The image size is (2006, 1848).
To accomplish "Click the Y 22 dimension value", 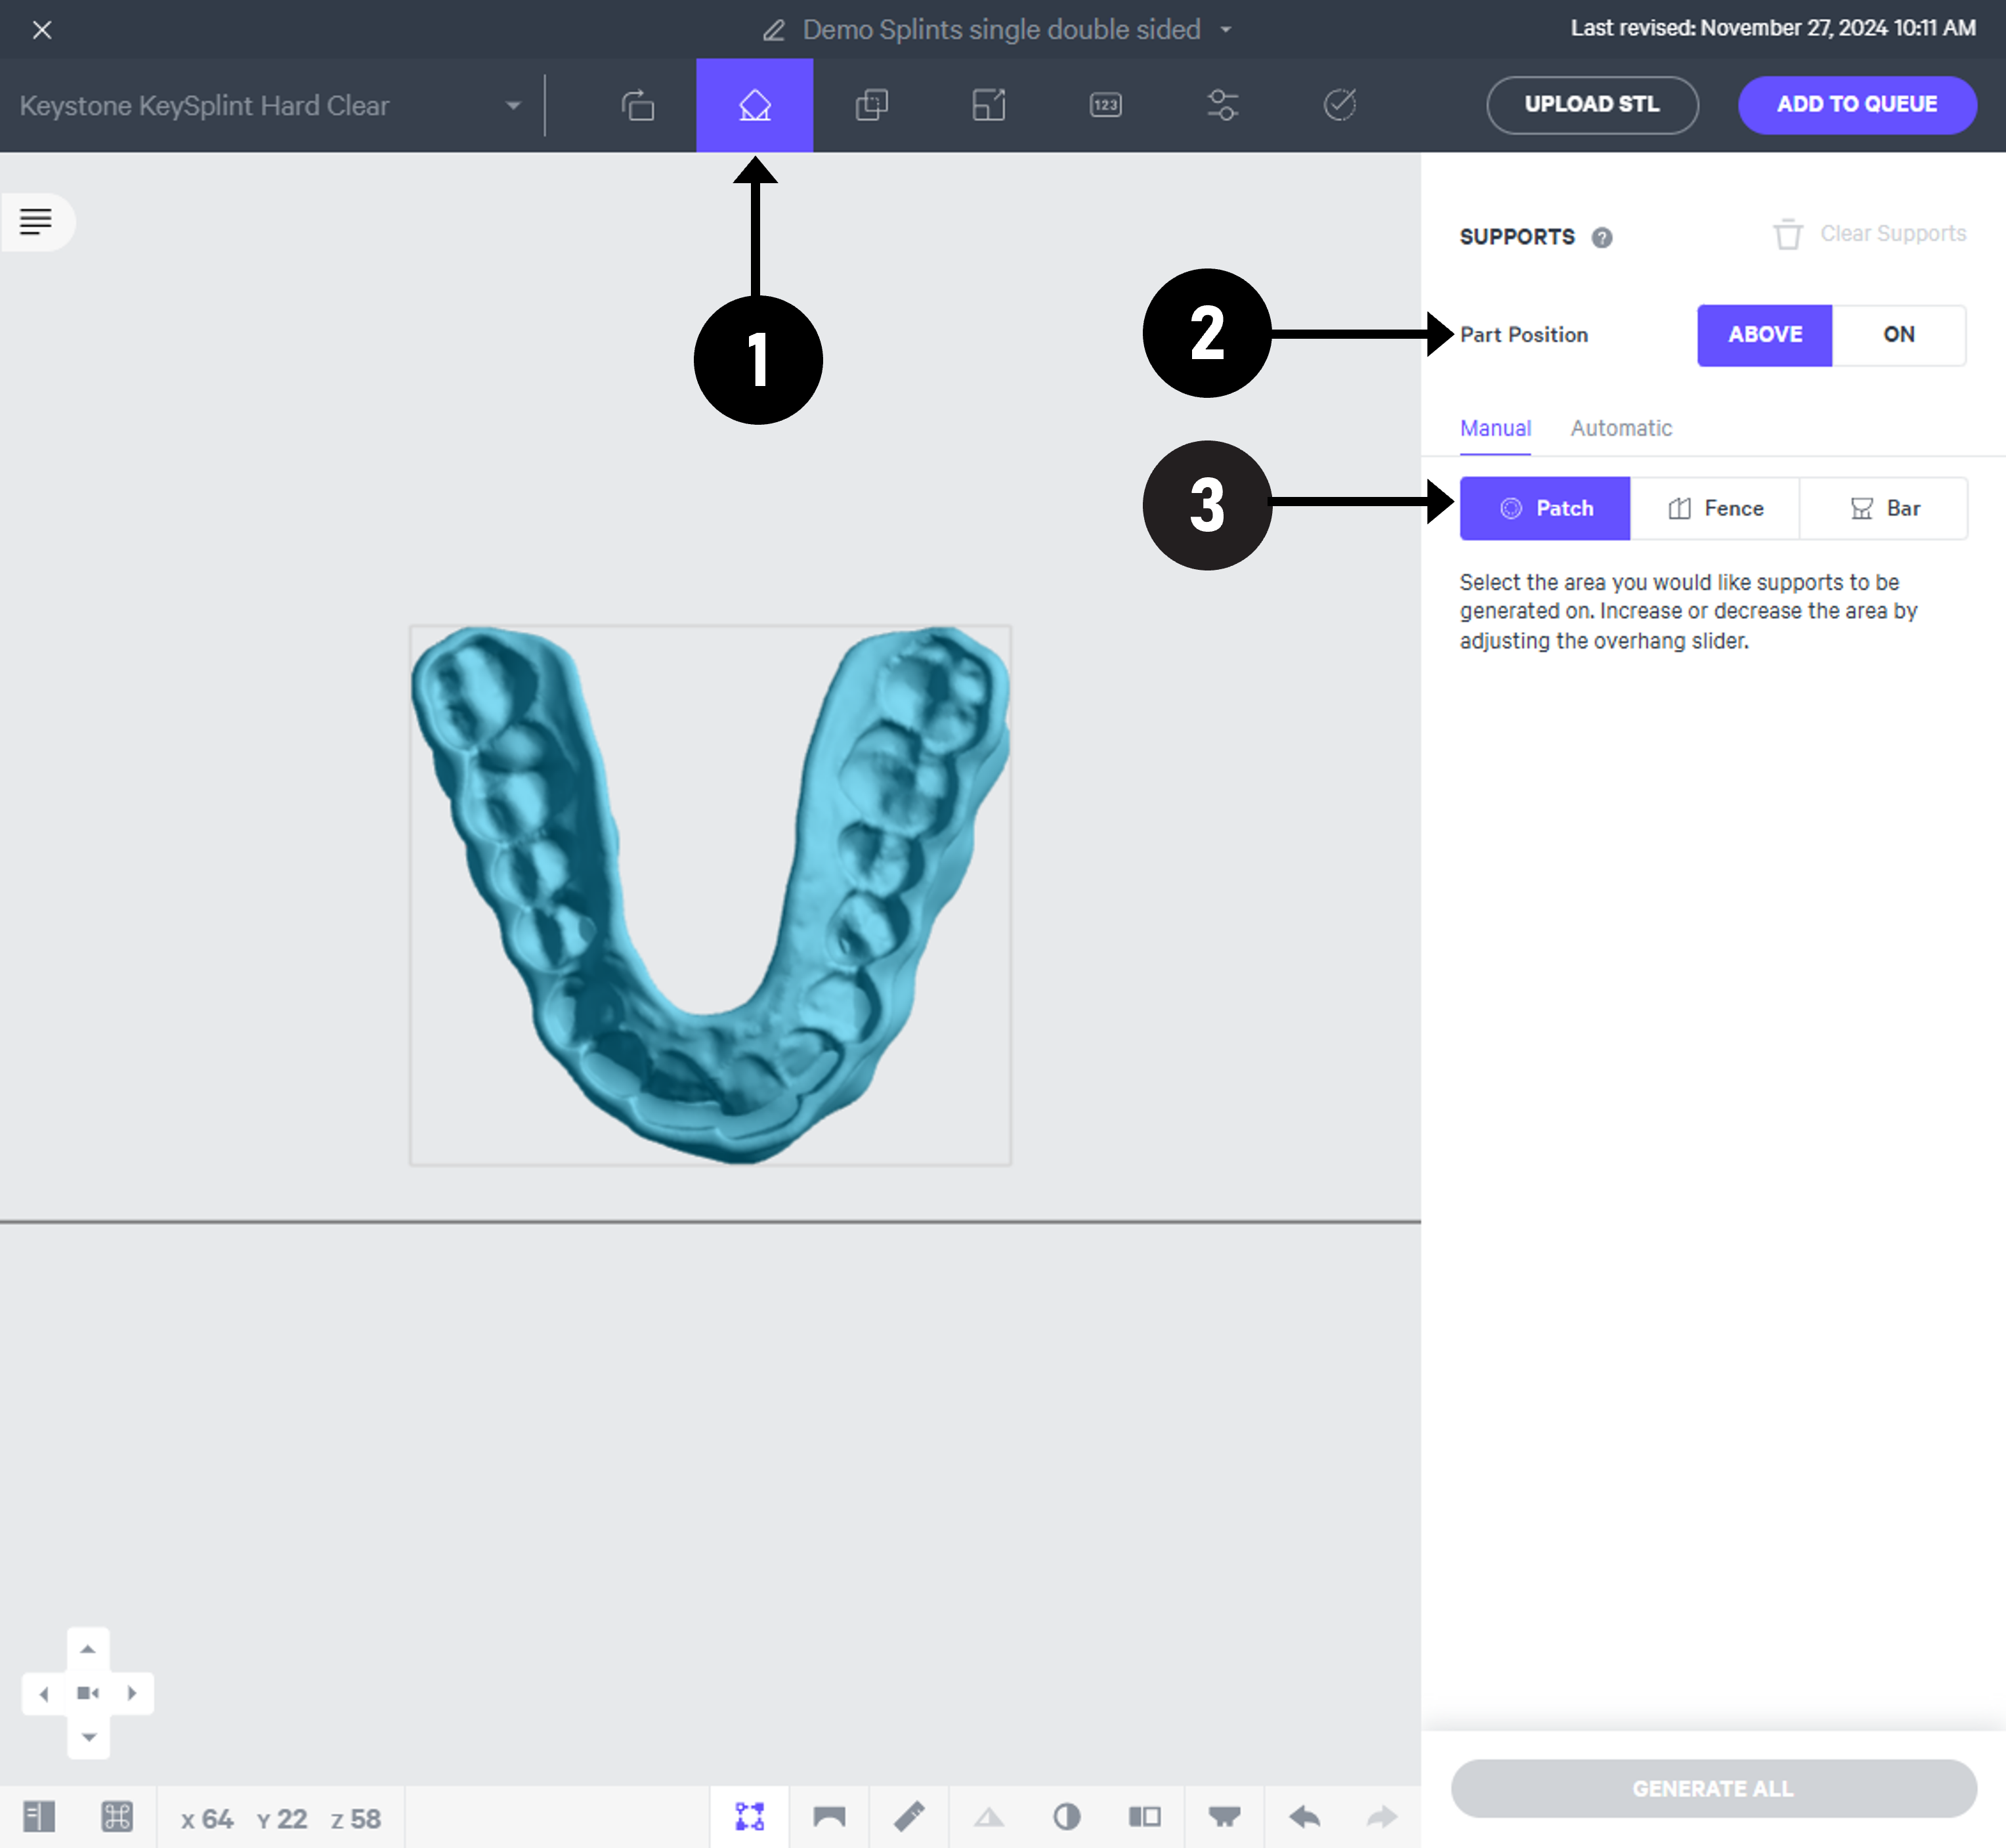I will tap(282, 1819).
